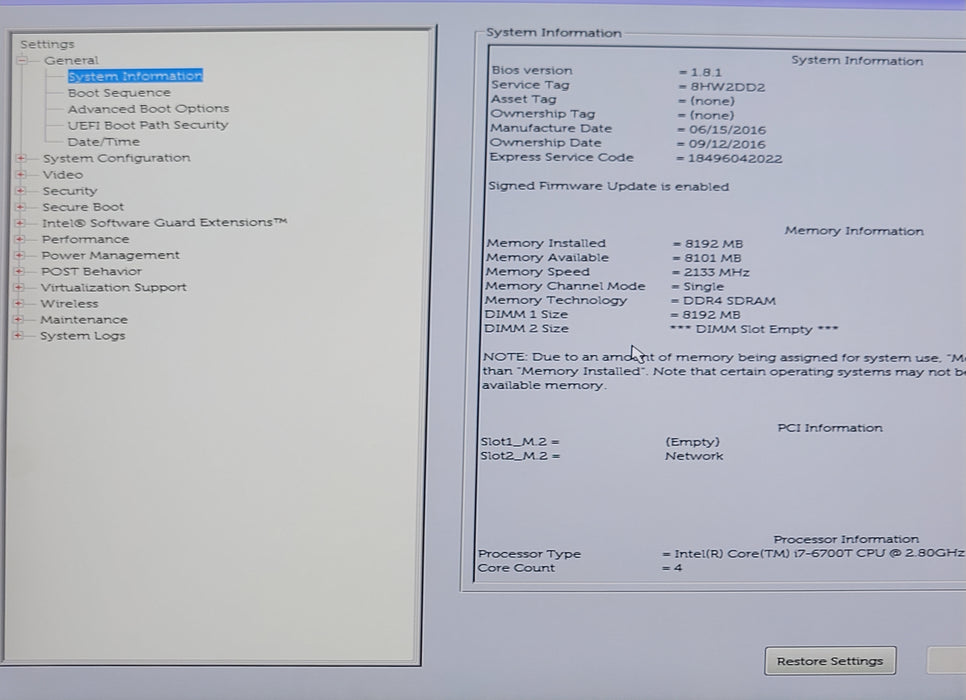Select Intel Software Guard Extensions label
This screenshot has width=966, height=700.
tap(164, 222)
